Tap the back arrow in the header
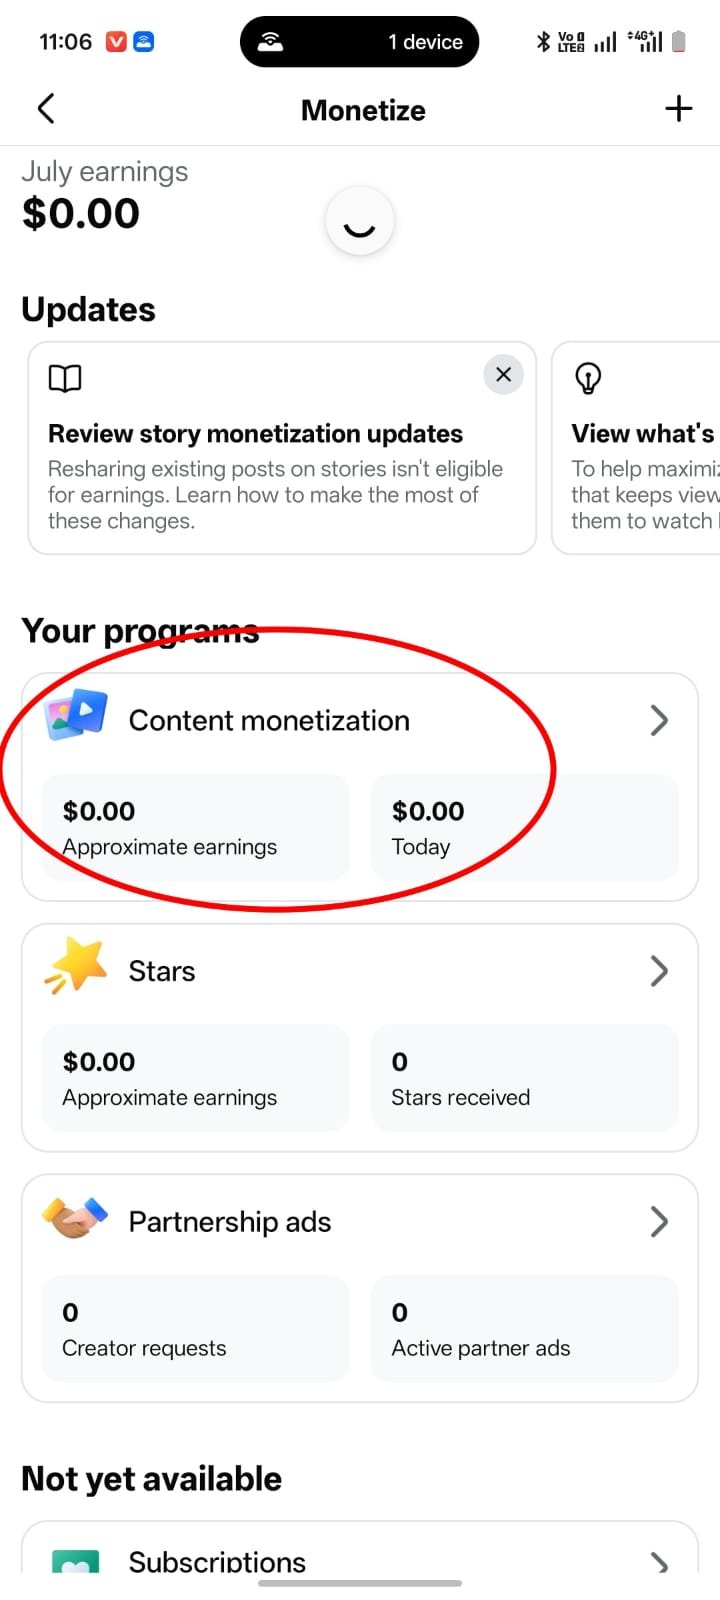The width and height of the screenshot is (720, 1600). [x=45, y=109]
